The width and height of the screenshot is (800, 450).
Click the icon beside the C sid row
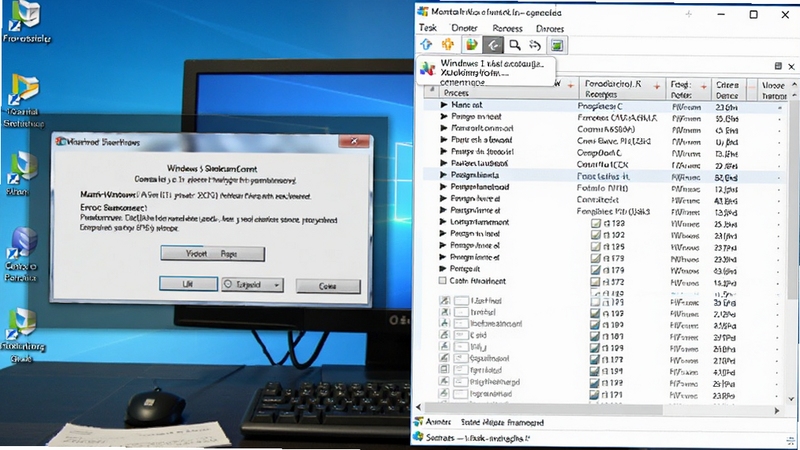tap(444, 335)
